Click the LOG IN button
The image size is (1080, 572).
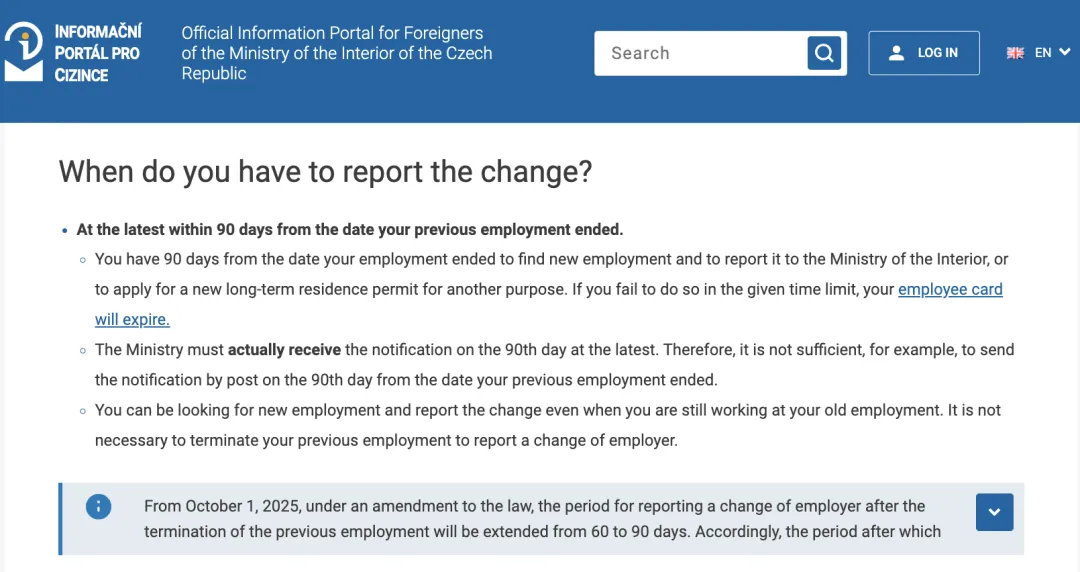[x=924, y=53]
